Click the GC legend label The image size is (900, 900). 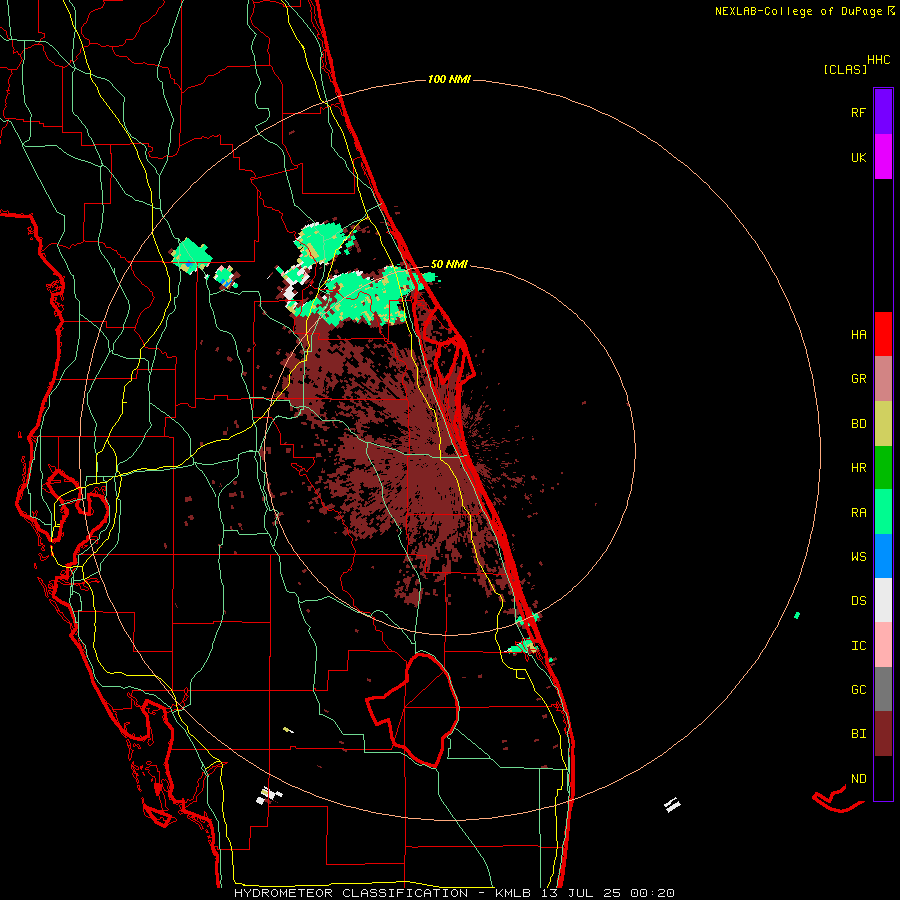tap(858, 690)
